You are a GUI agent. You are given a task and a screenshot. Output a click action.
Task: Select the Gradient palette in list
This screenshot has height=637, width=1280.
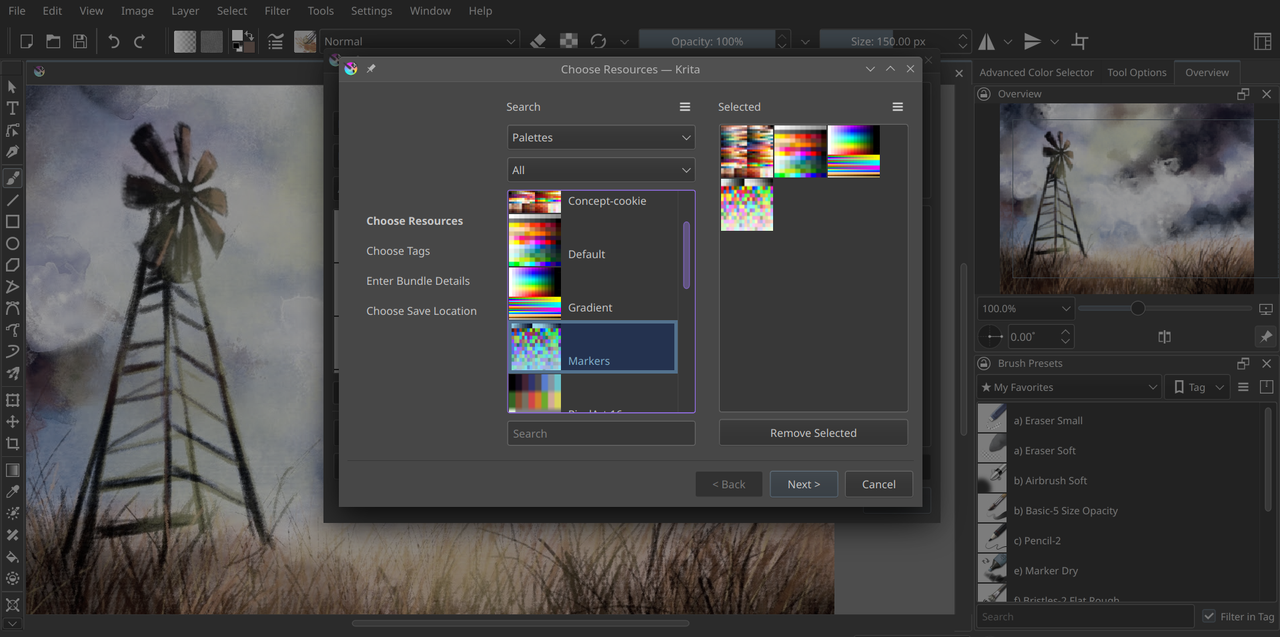(x=592, y=294)
